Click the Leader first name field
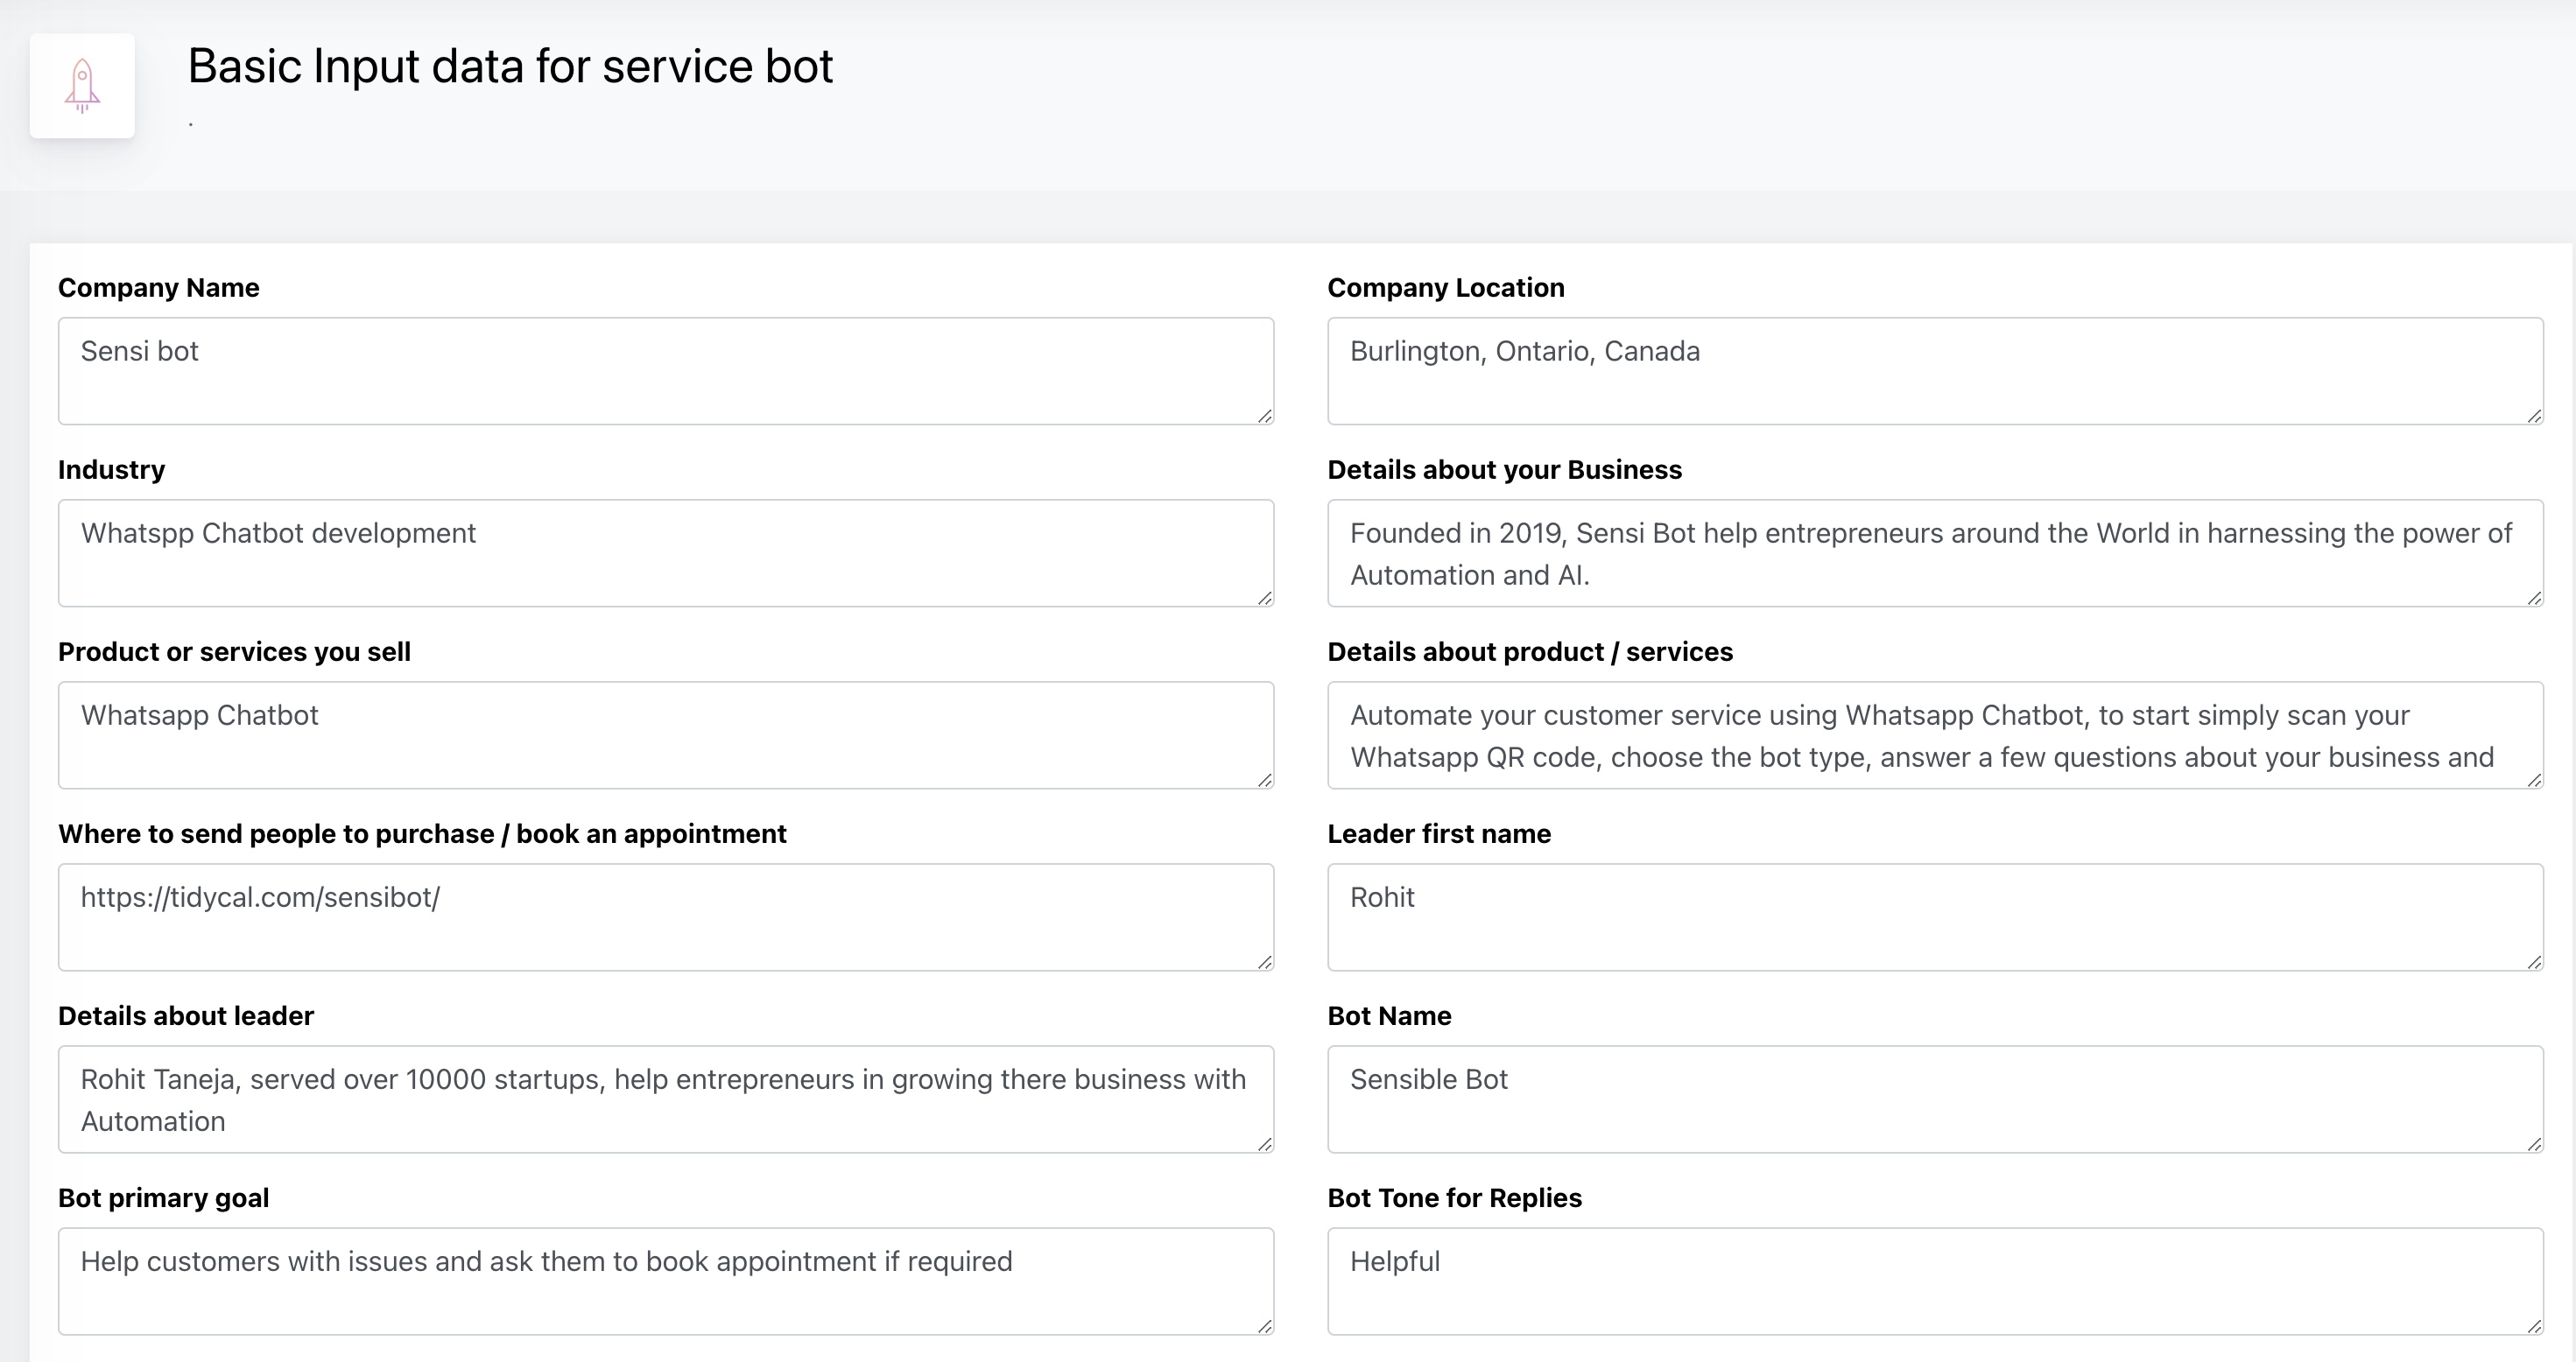 click(1934, 917)
